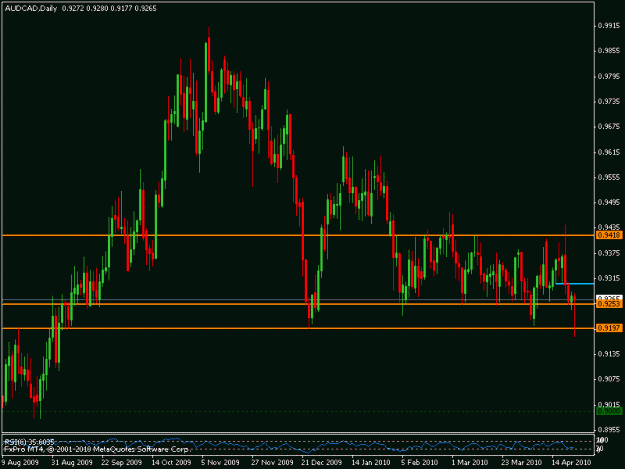
Task: Select the orange line at 0.9418
Action: (298, 235)
